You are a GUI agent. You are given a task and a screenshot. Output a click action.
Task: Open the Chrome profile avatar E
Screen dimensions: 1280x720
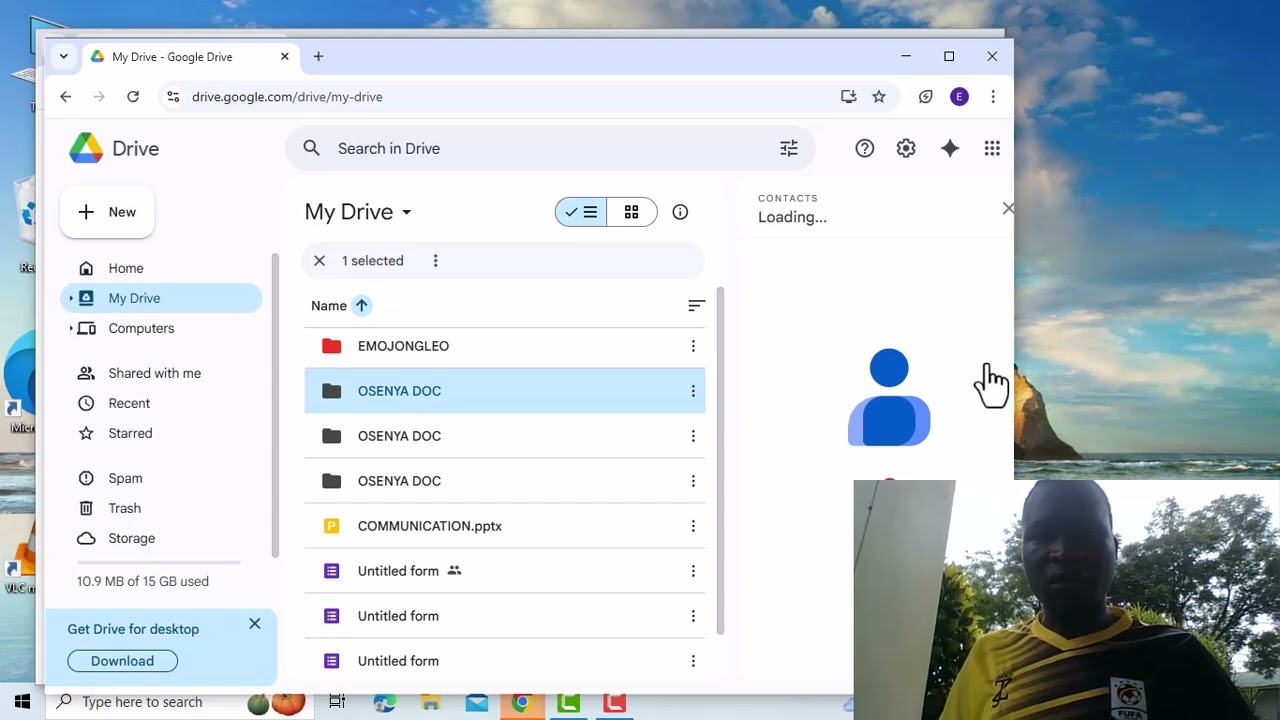click(x=959, y=97)
